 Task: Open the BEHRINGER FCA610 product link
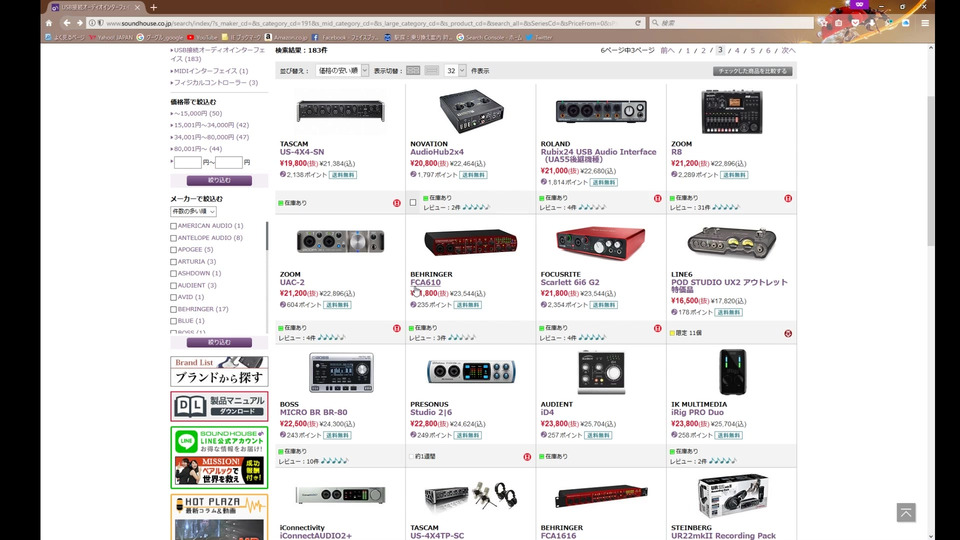[426, 282]
